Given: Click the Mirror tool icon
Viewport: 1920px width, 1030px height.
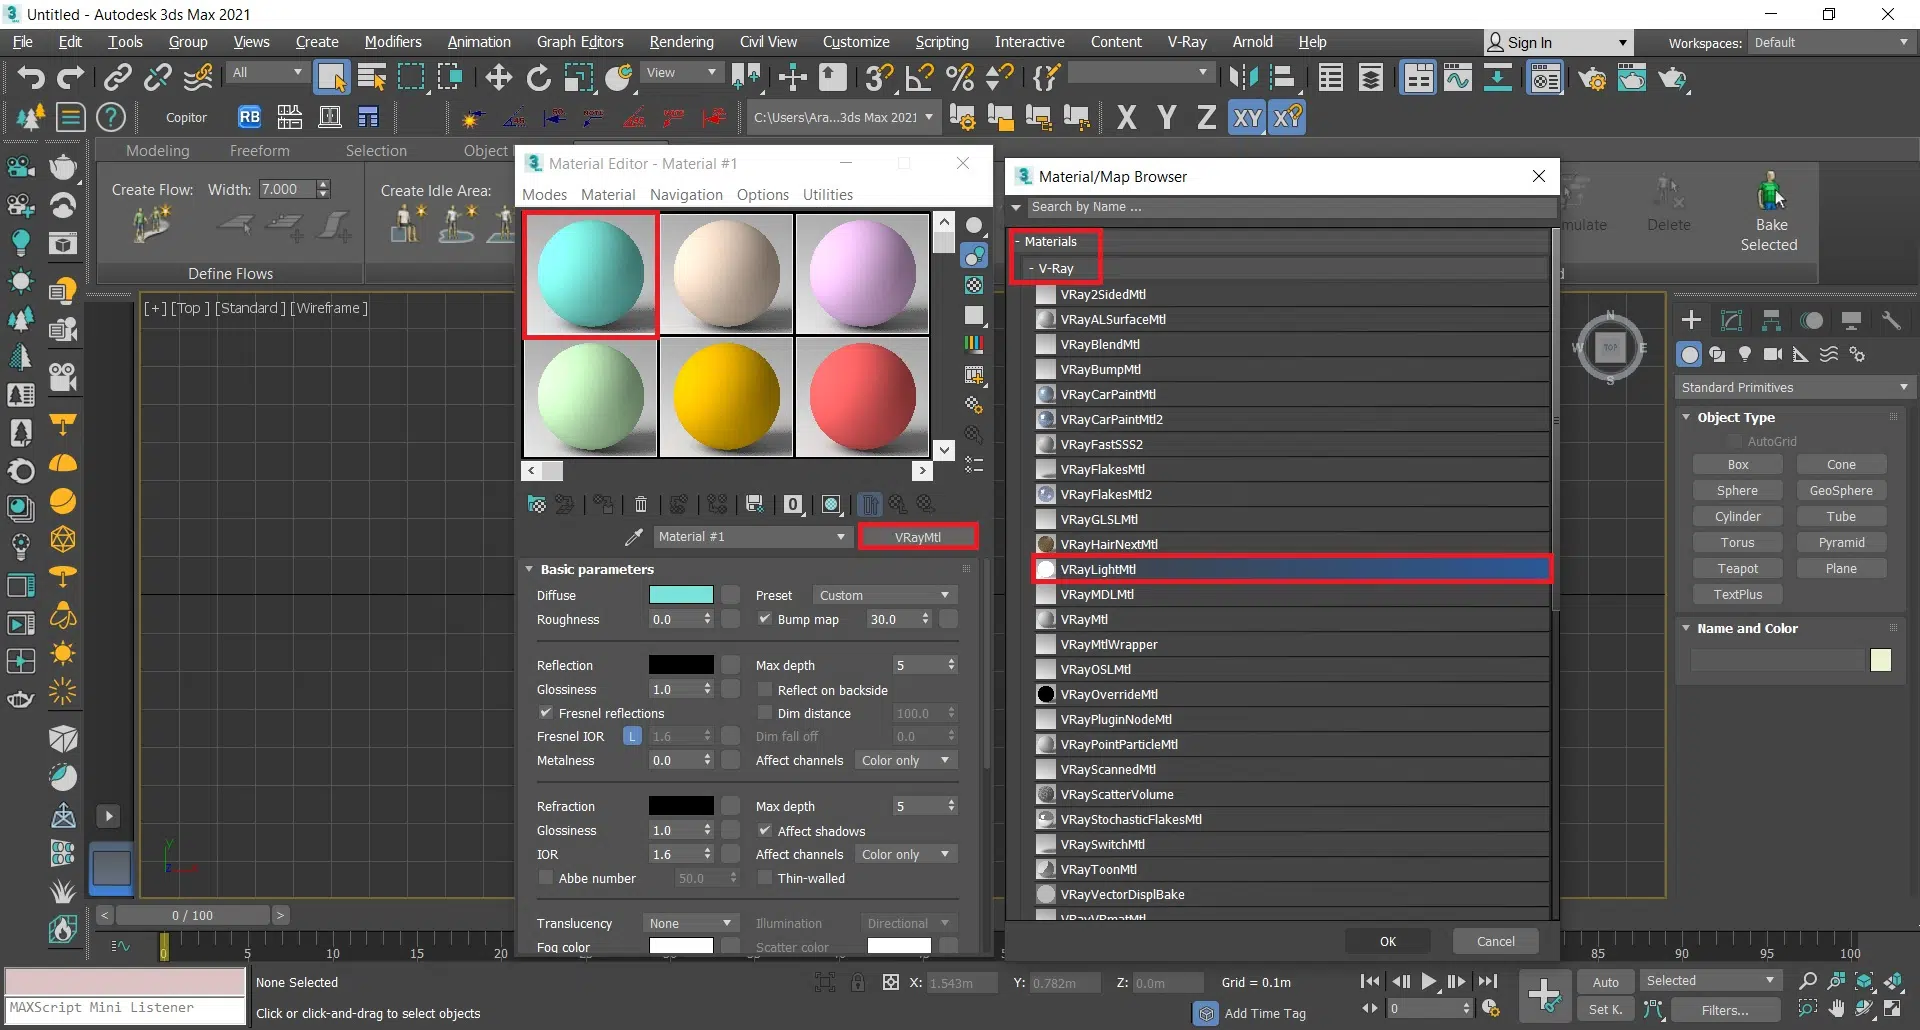Looking at the screenshot, I should coord(1243,77).
